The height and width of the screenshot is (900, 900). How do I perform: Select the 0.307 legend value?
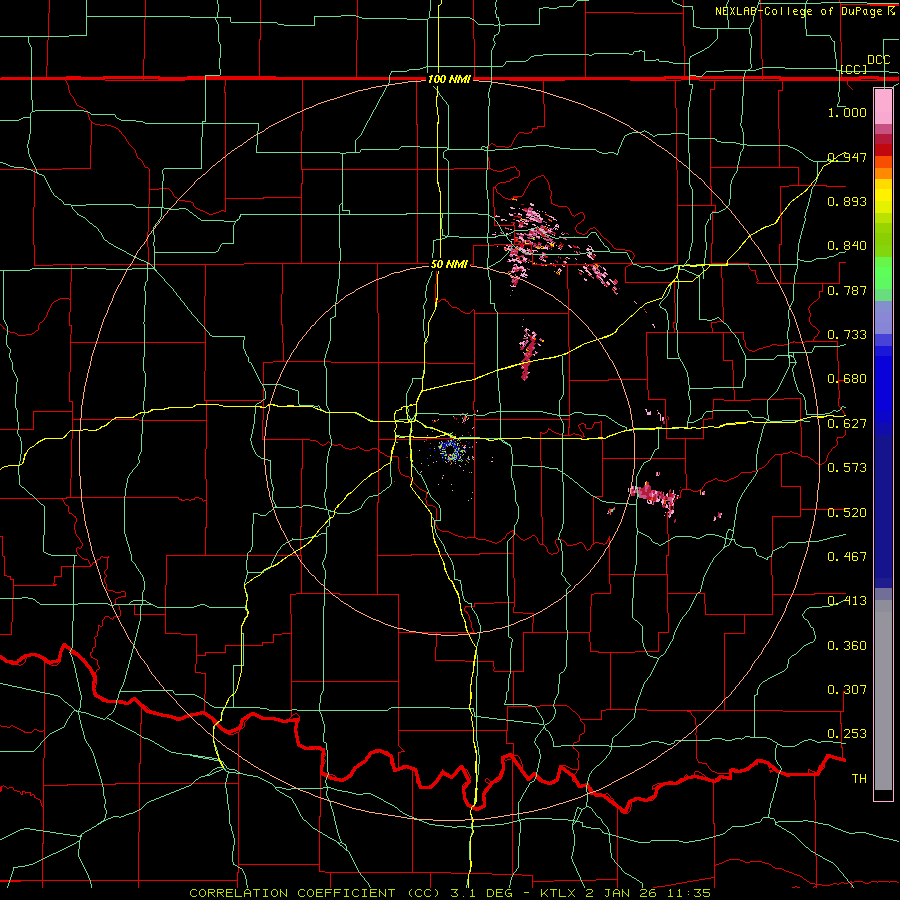point(847,690)
